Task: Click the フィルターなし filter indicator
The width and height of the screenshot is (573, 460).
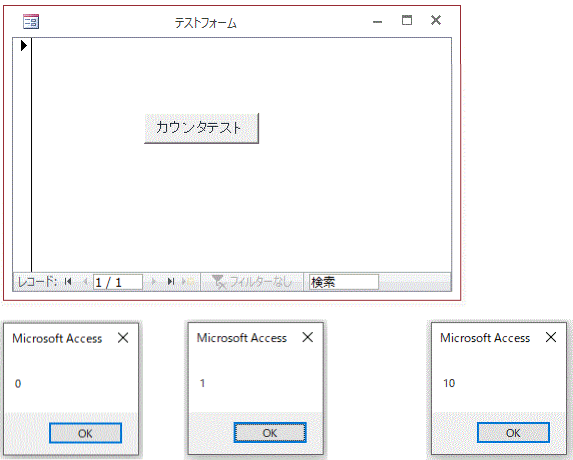Action: pyautogui.click(x=252, y=282)
